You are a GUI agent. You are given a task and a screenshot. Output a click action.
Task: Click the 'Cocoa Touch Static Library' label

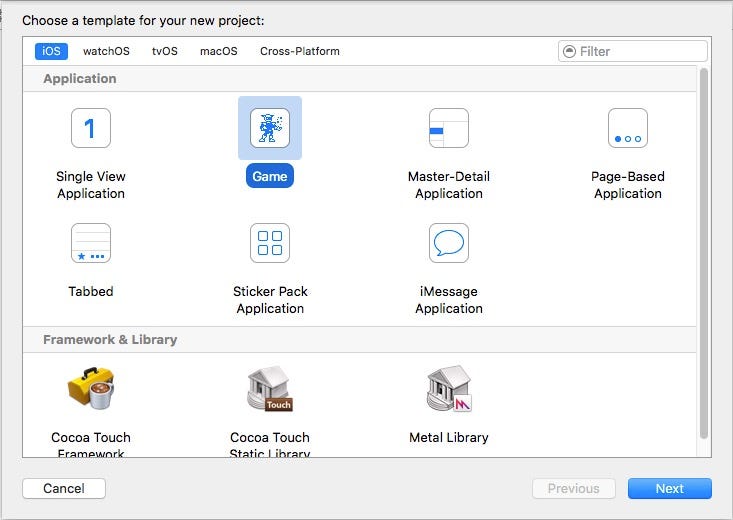point(270,444)
